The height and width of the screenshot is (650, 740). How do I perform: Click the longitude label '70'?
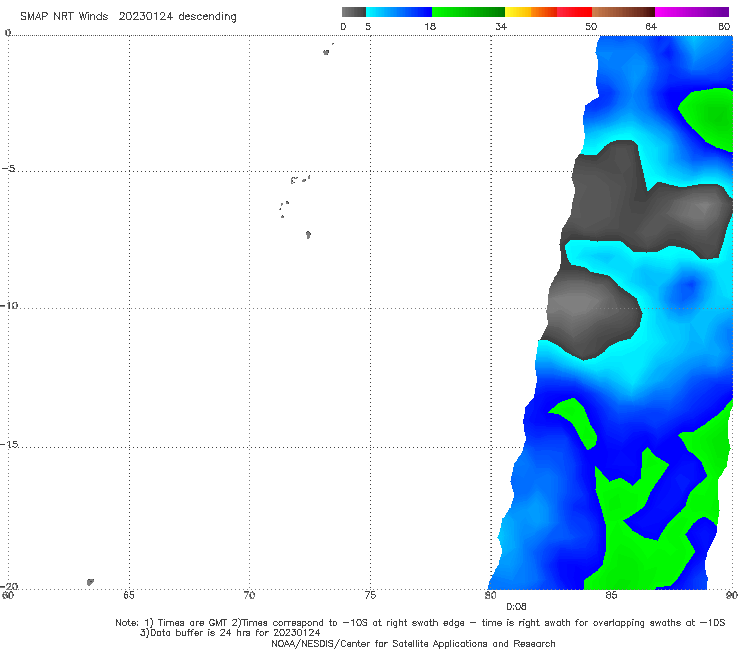[249, 595]
